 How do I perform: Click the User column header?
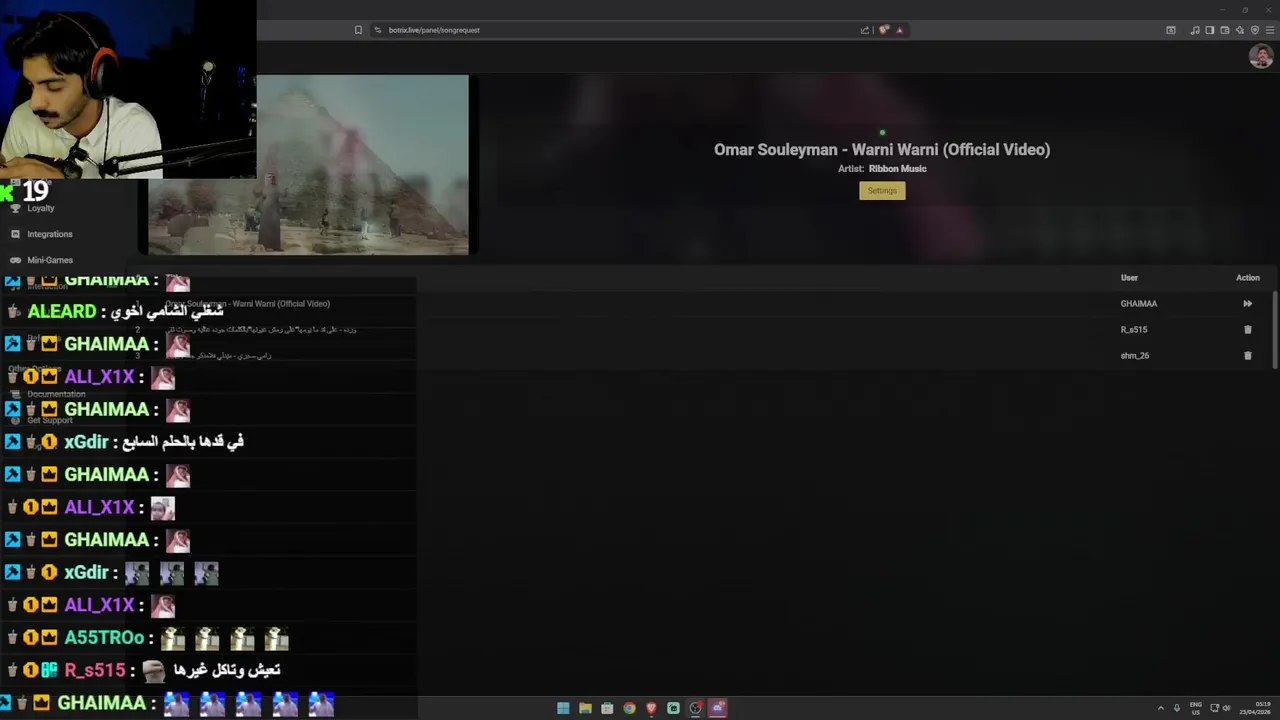tap(1129, 277)
